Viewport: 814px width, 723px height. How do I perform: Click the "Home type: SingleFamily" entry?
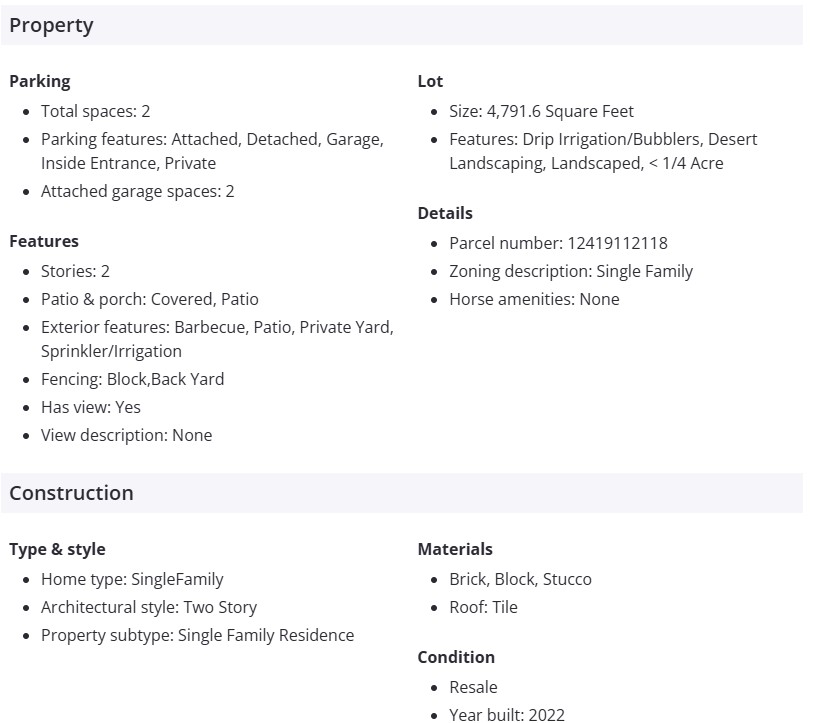[132, 579]
